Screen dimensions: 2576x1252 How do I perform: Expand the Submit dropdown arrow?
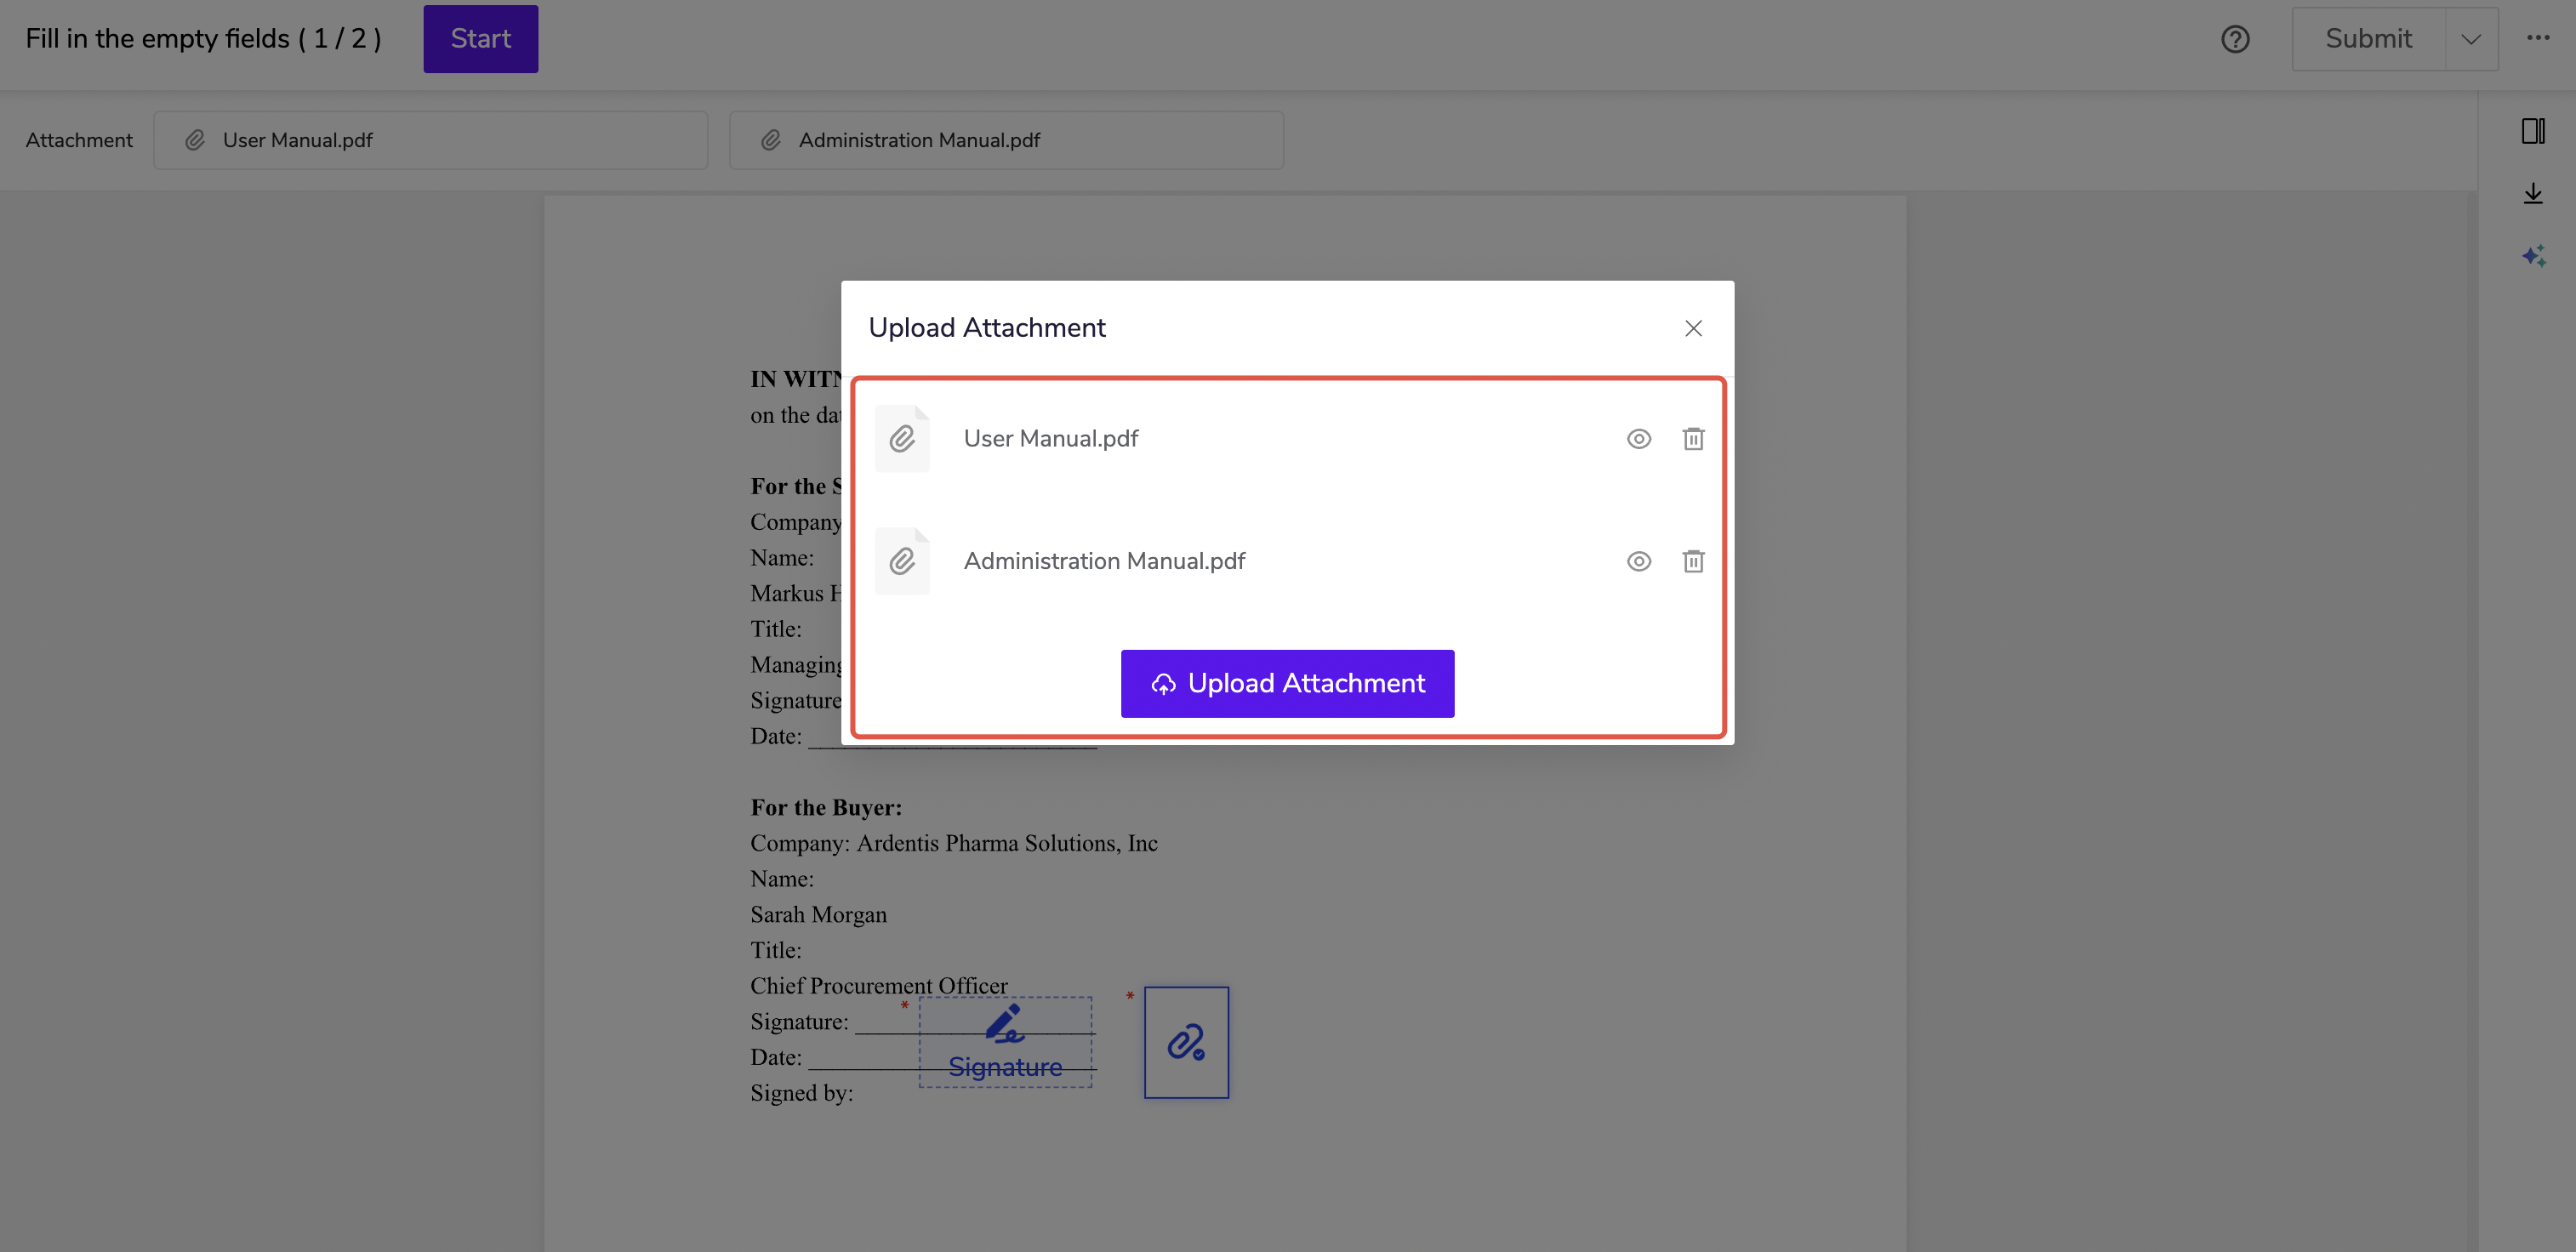[x=2470, y=39]
